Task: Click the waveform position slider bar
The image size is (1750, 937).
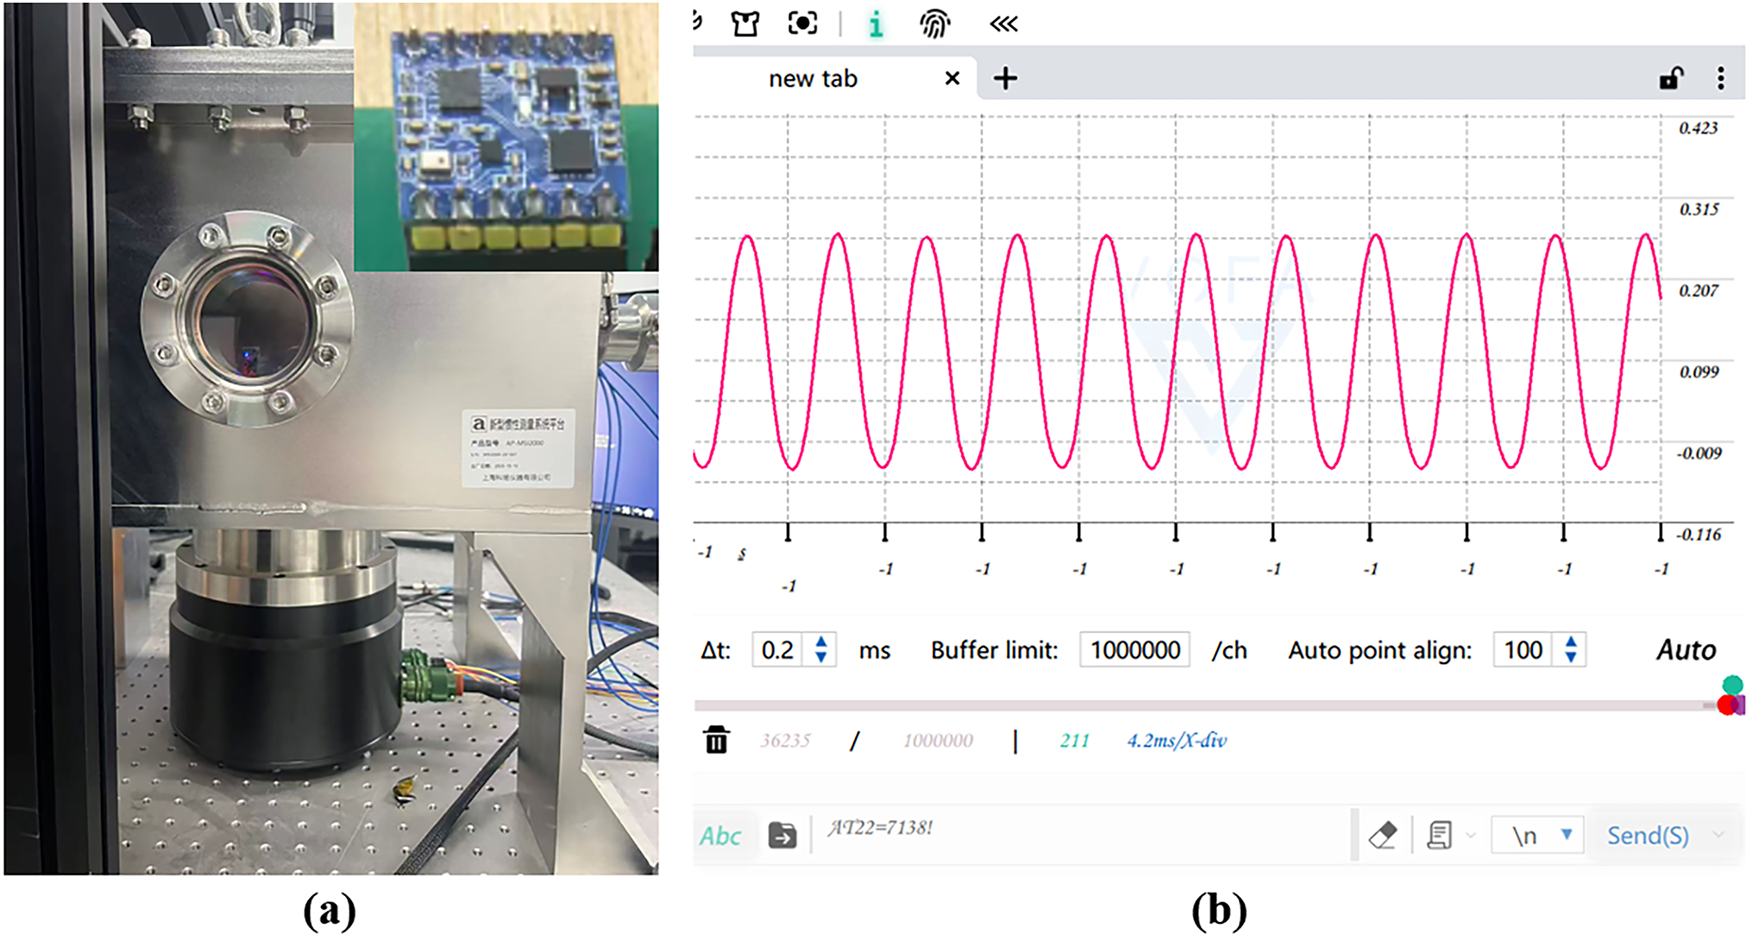Action: pyautogui.click(x=1200, y=705)
